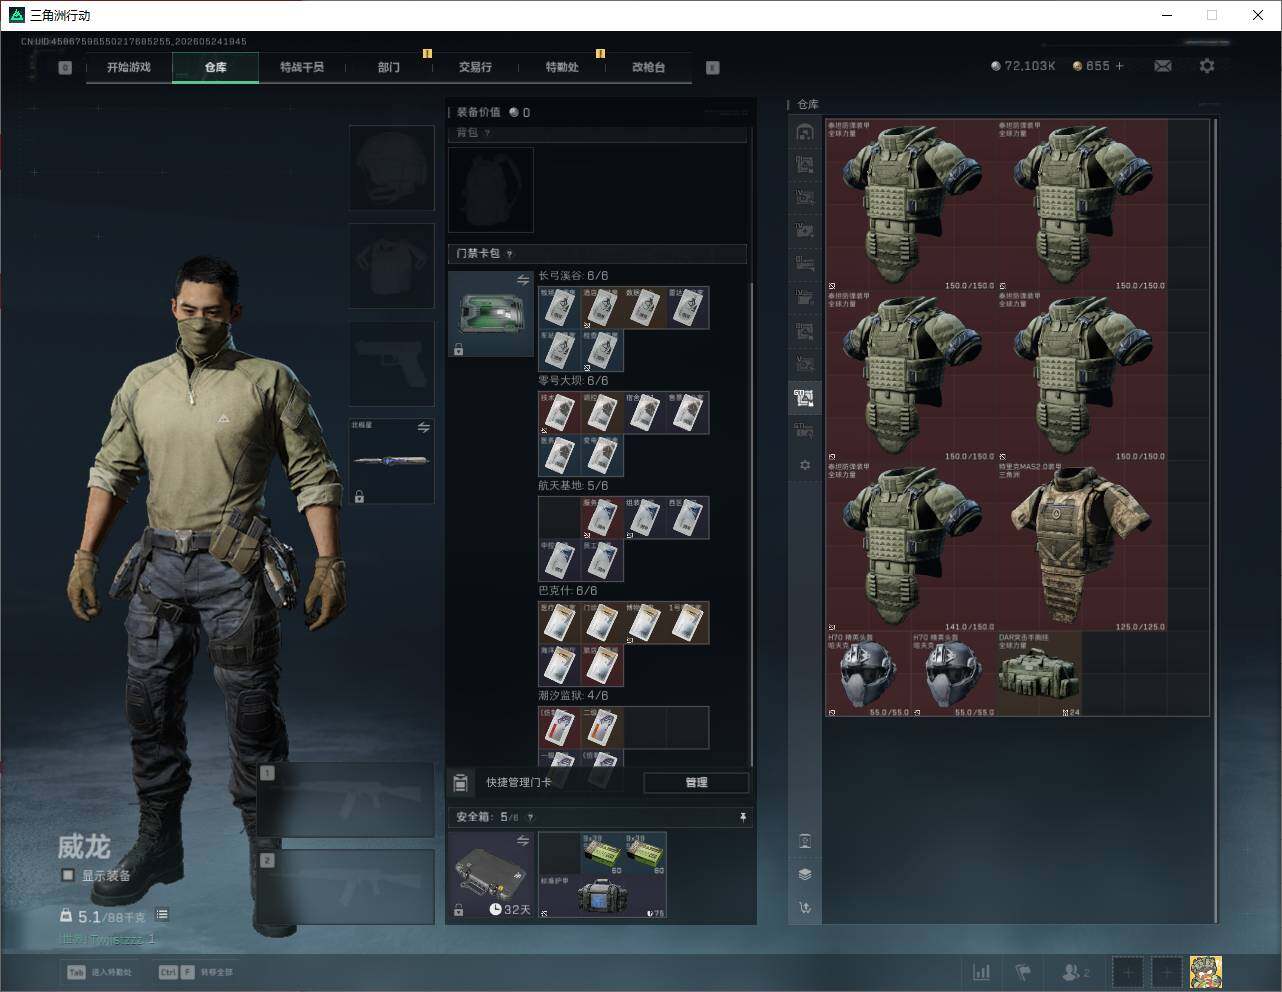Image resolution: width=1282 pixels, height=992 pixels.
Task: Switch to the 特战干员 tab
Action: pyautogui.click(x=302, y=67)
